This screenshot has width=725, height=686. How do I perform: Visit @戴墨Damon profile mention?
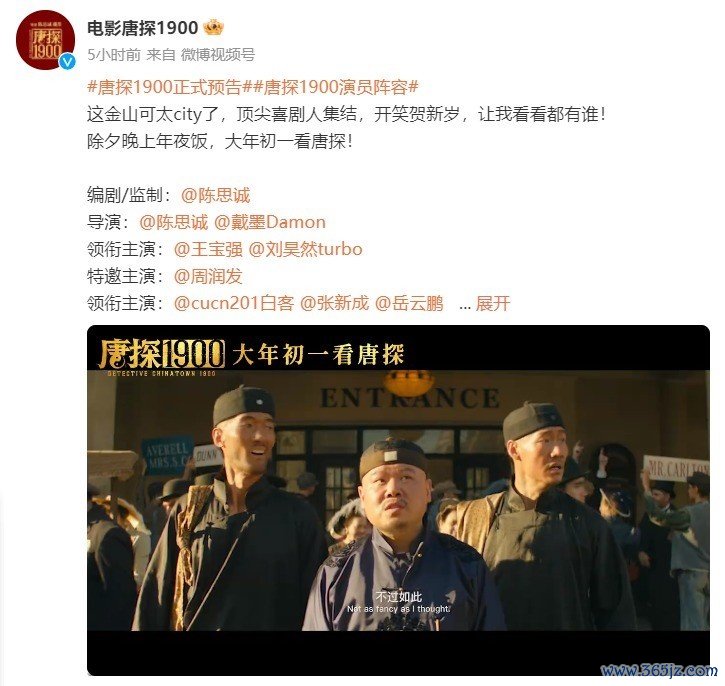pos(270,222)
